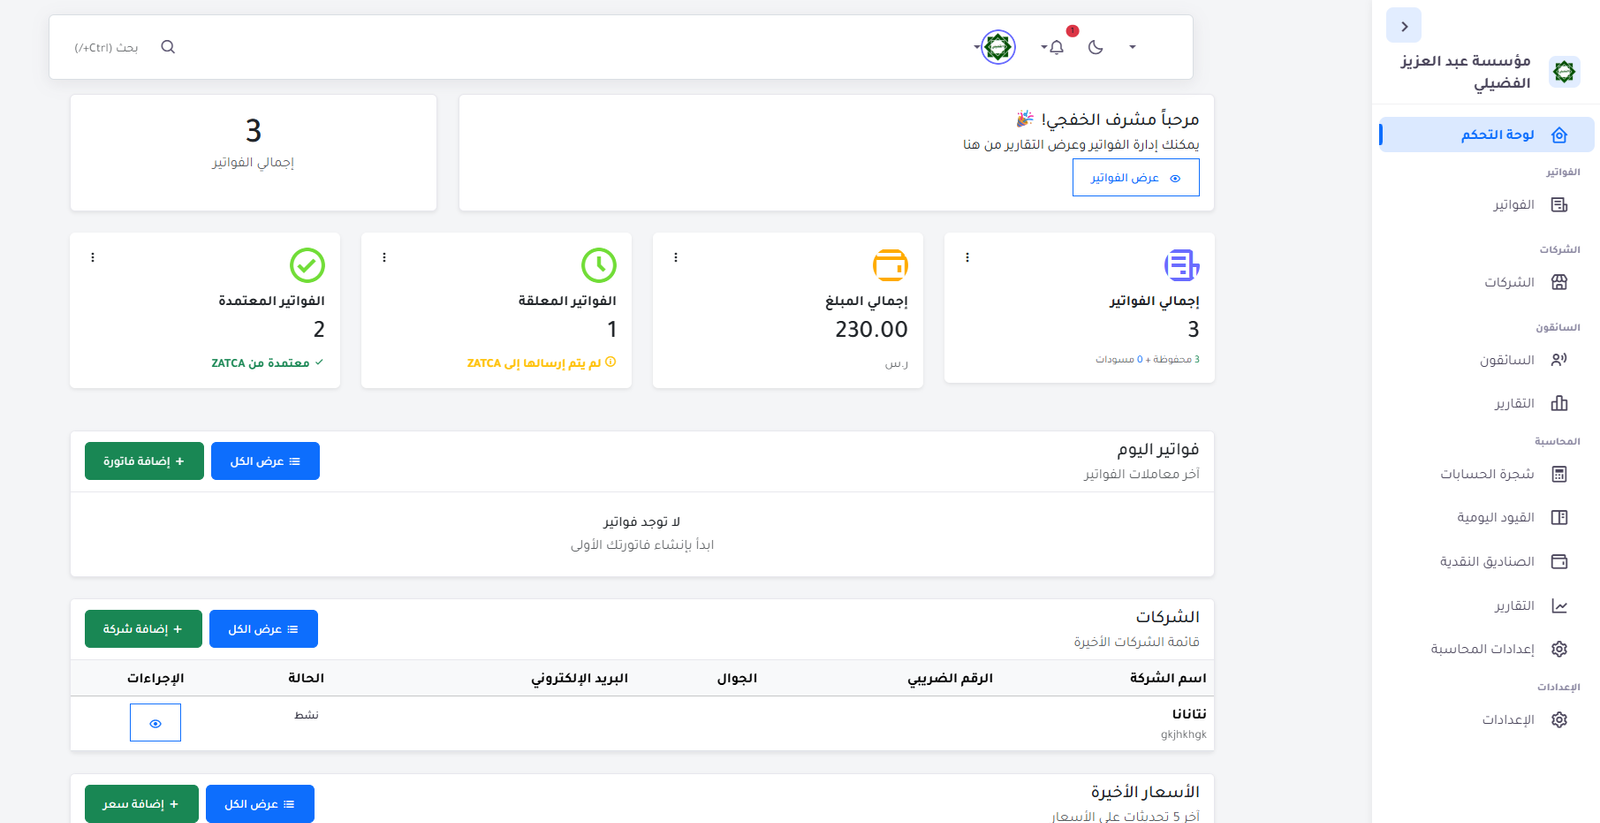Open options menu on إجمالي المبلغ card
1600x823 pixels.
tap(676, 257)
